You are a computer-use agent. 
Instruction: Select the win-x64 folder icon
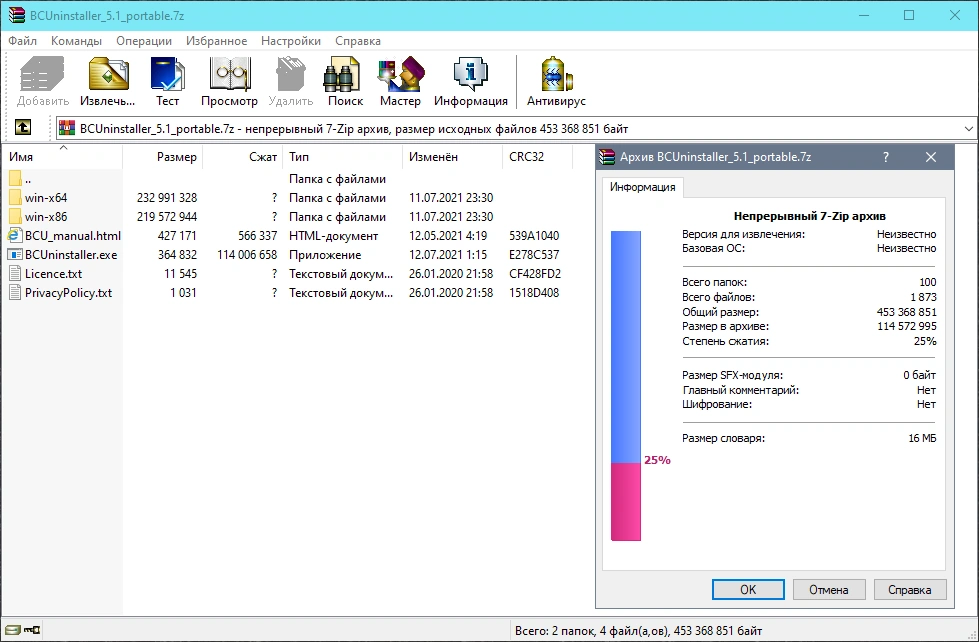pyautogui.click(x=16, y=197)
